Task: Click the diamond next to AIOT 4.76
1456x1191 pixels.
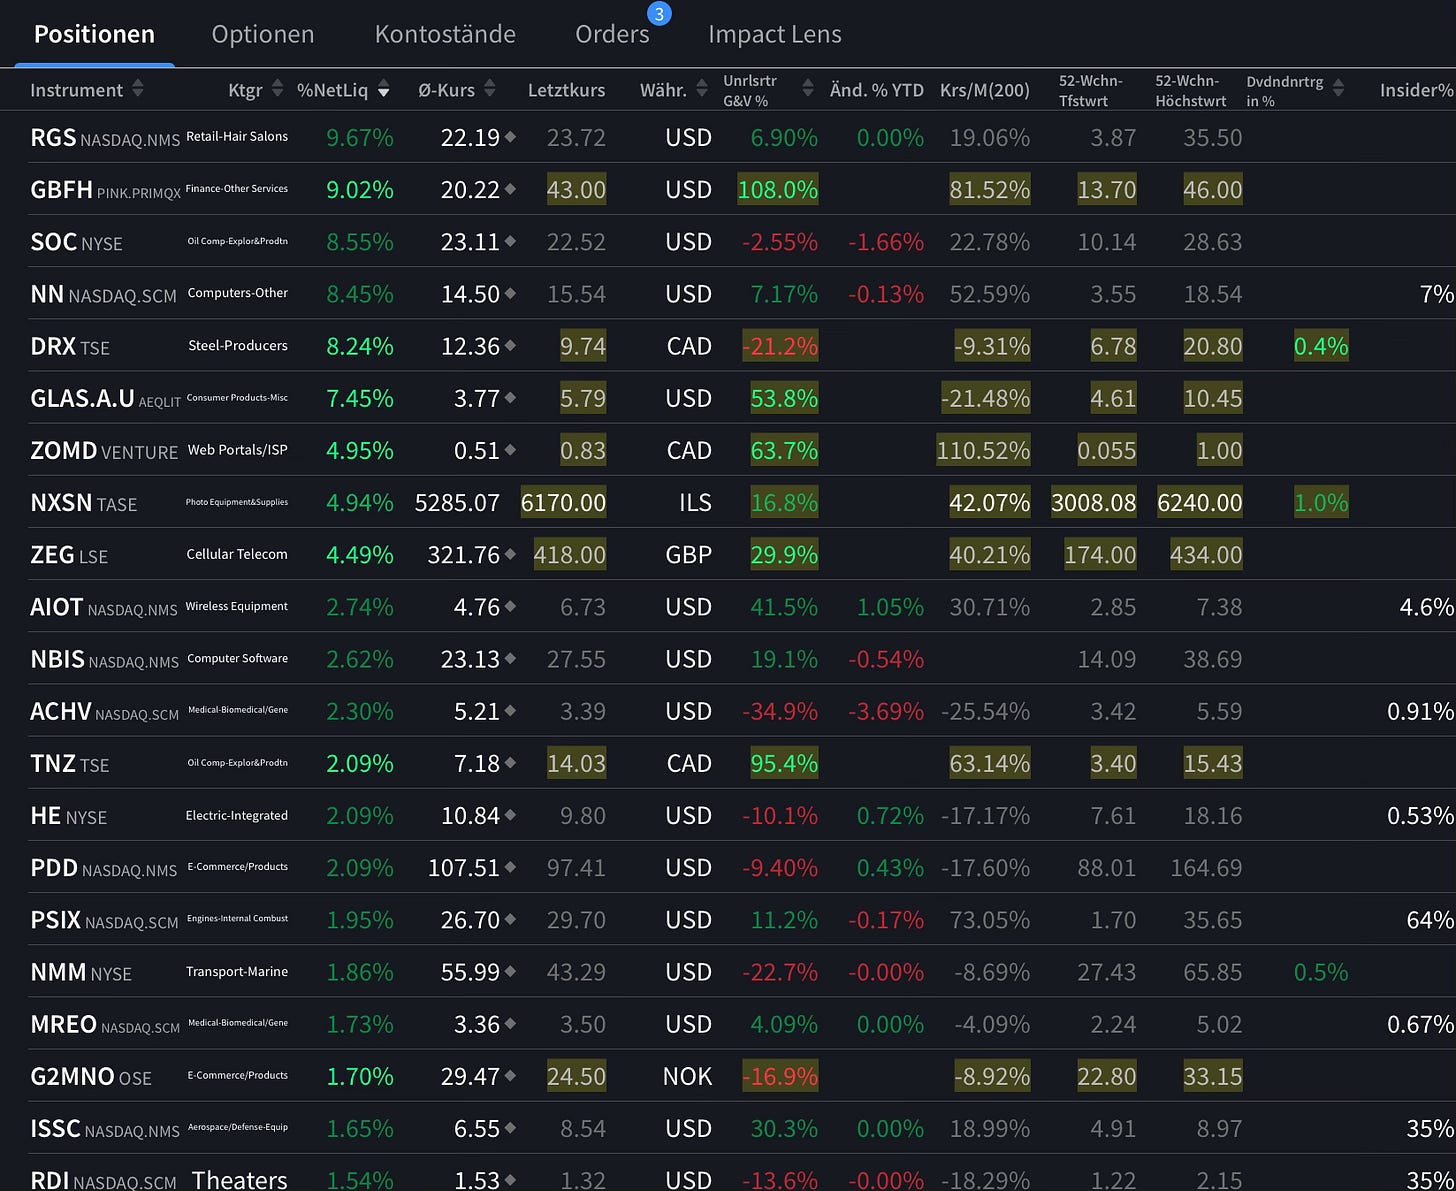Action: click(x=510, y=607)
